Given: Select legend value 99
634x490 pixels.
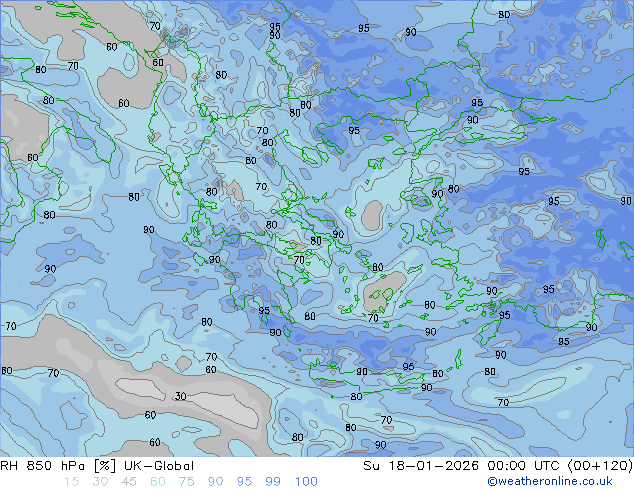Looking at the screenshot, I should (273, 482).
